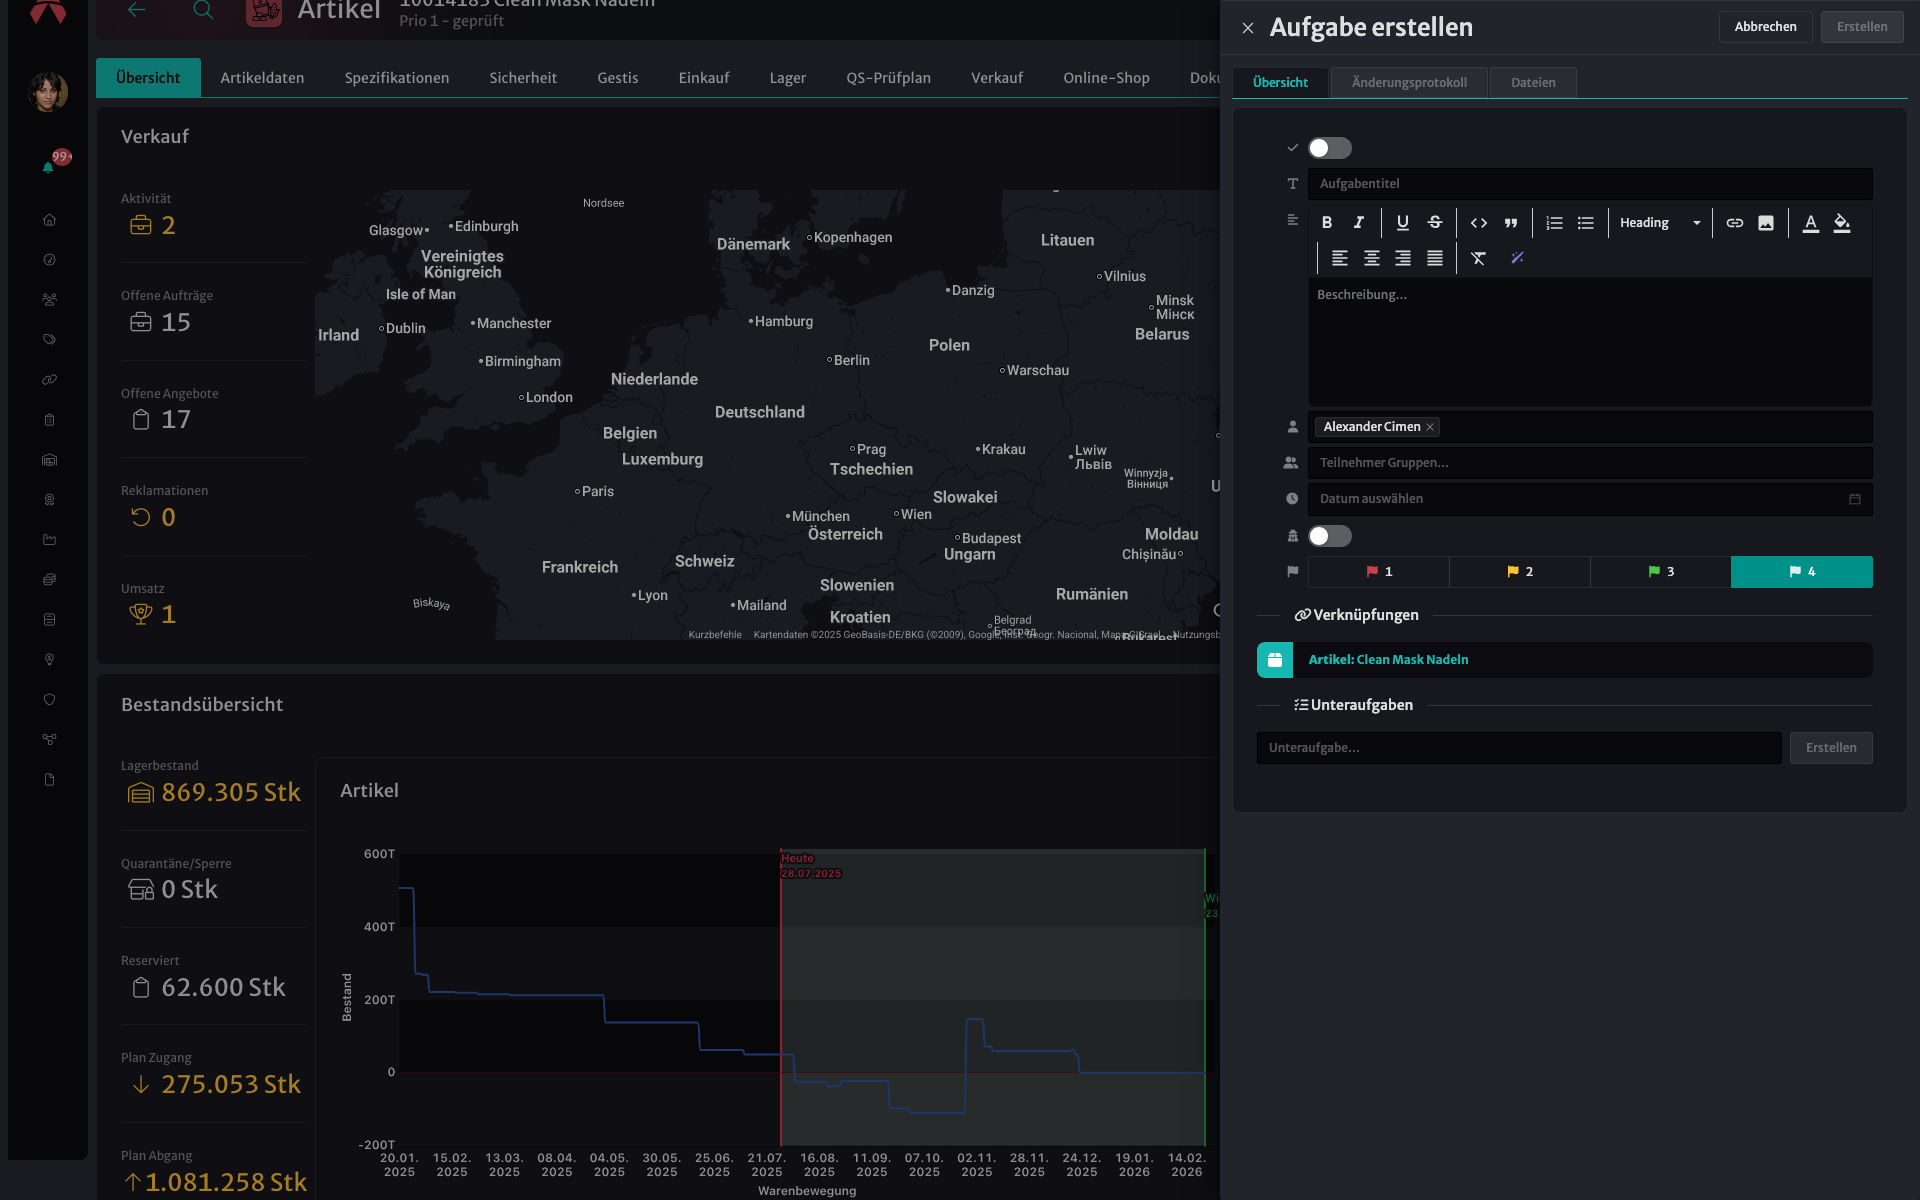Insert a link in description
Screen dimensions: 1920x1200
tap(1735, 223)
